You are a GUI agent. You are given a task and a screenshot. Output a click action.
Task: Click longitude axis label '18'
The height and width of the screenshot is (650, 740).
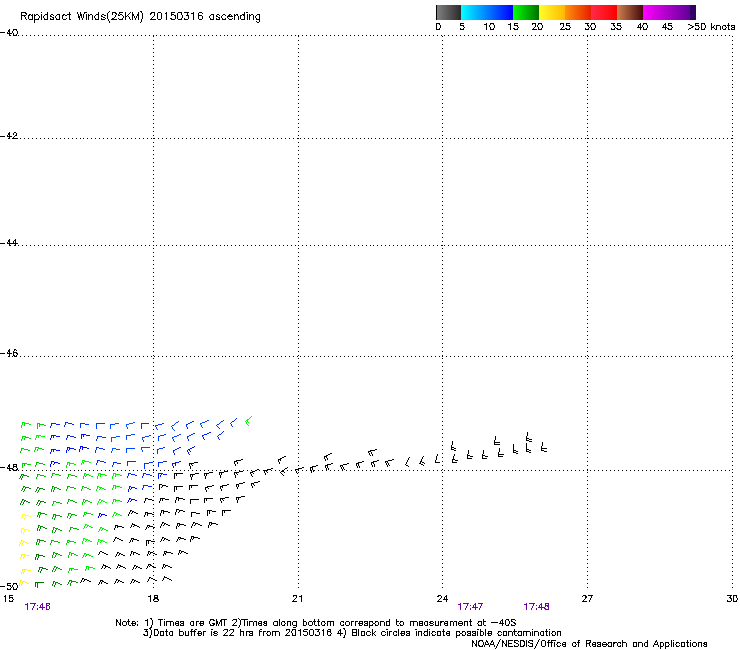[x=153, y=599]
